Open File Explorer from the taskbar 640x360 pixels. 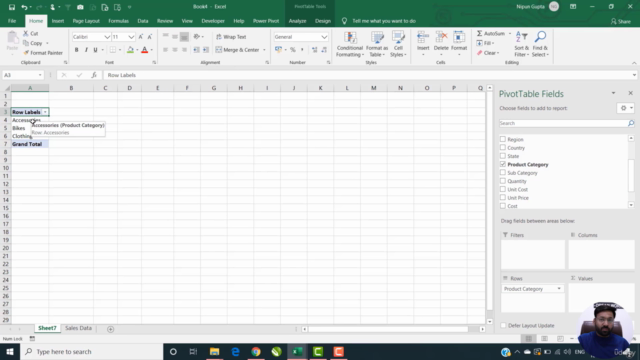215,351
